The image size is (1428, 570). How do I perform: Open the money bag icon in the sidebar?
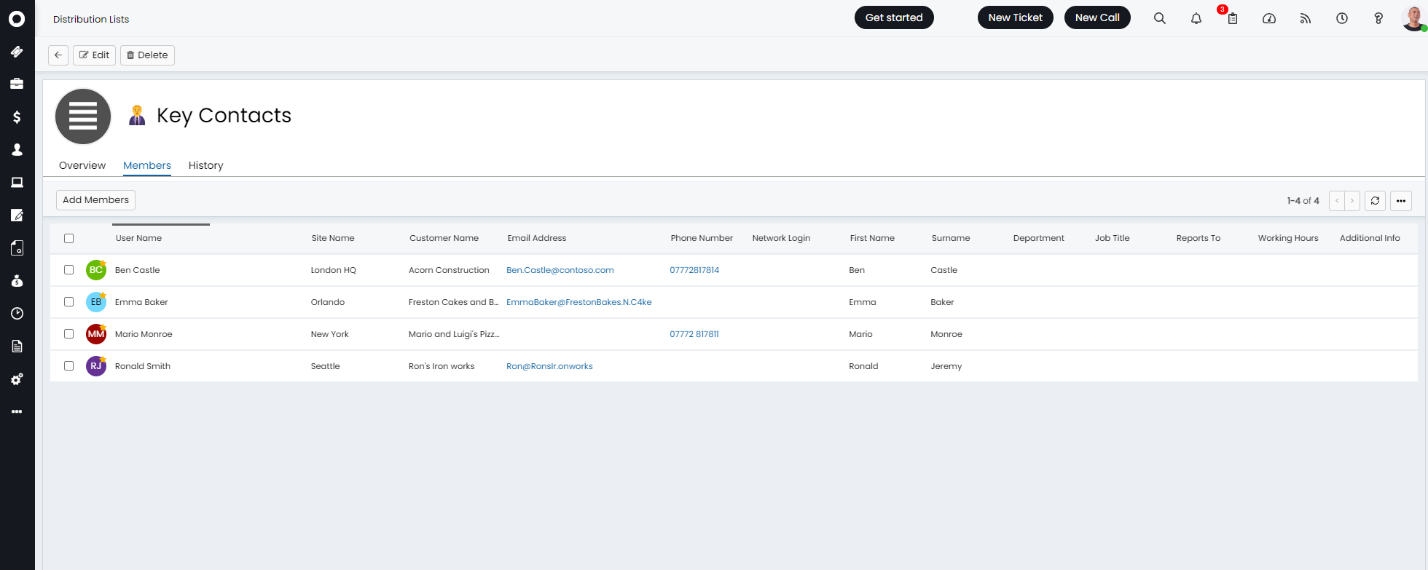click(17, 281)
